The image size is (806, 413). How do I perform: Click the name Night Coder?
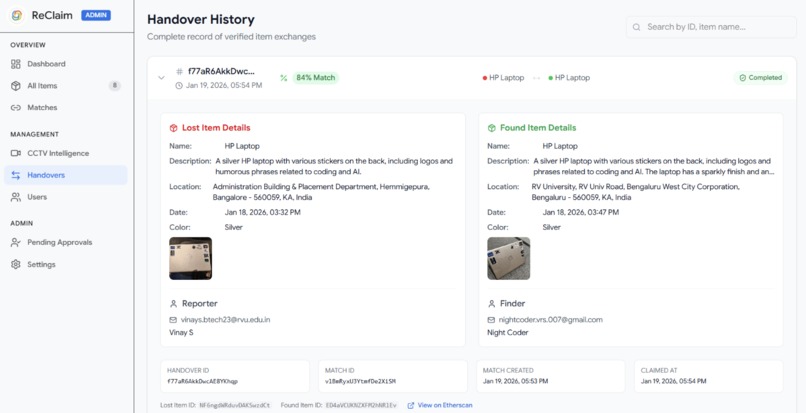[508, 333]
